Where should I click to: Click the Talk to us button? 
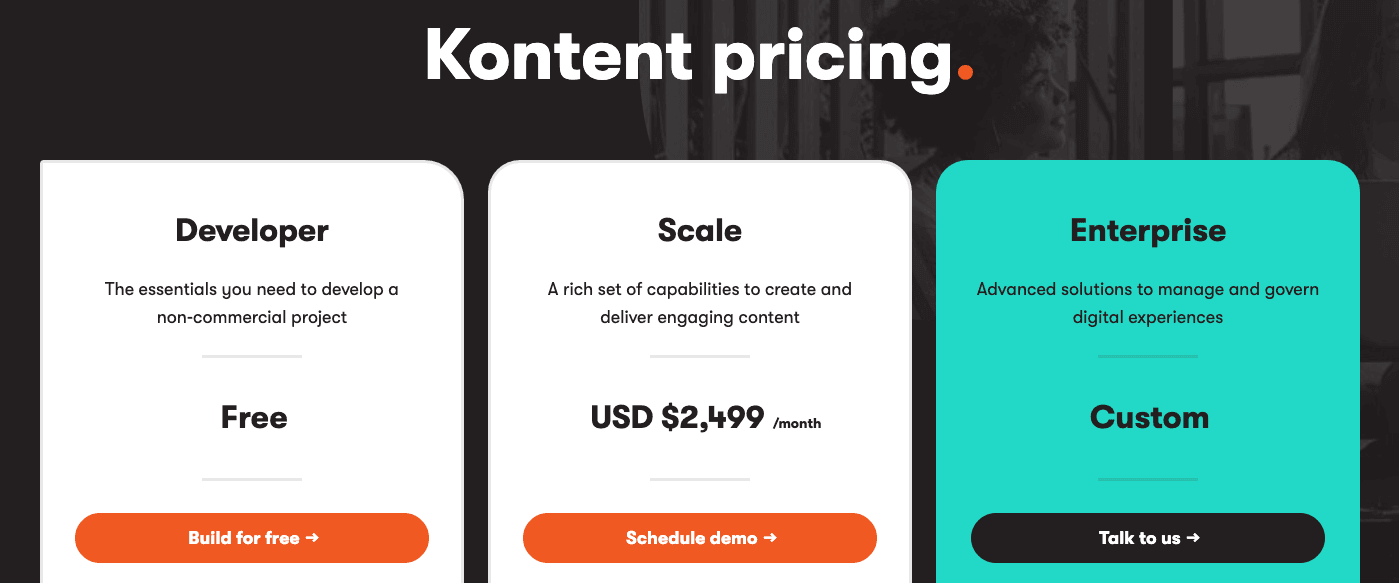(1148, 538)
